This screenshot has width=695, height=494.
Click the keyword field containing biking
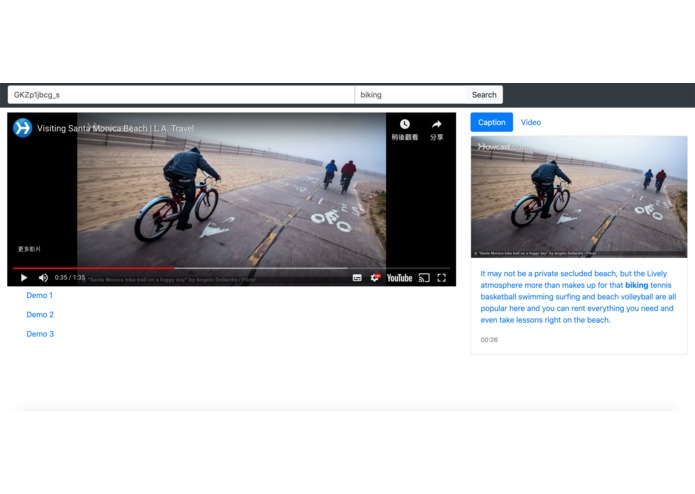410,95
